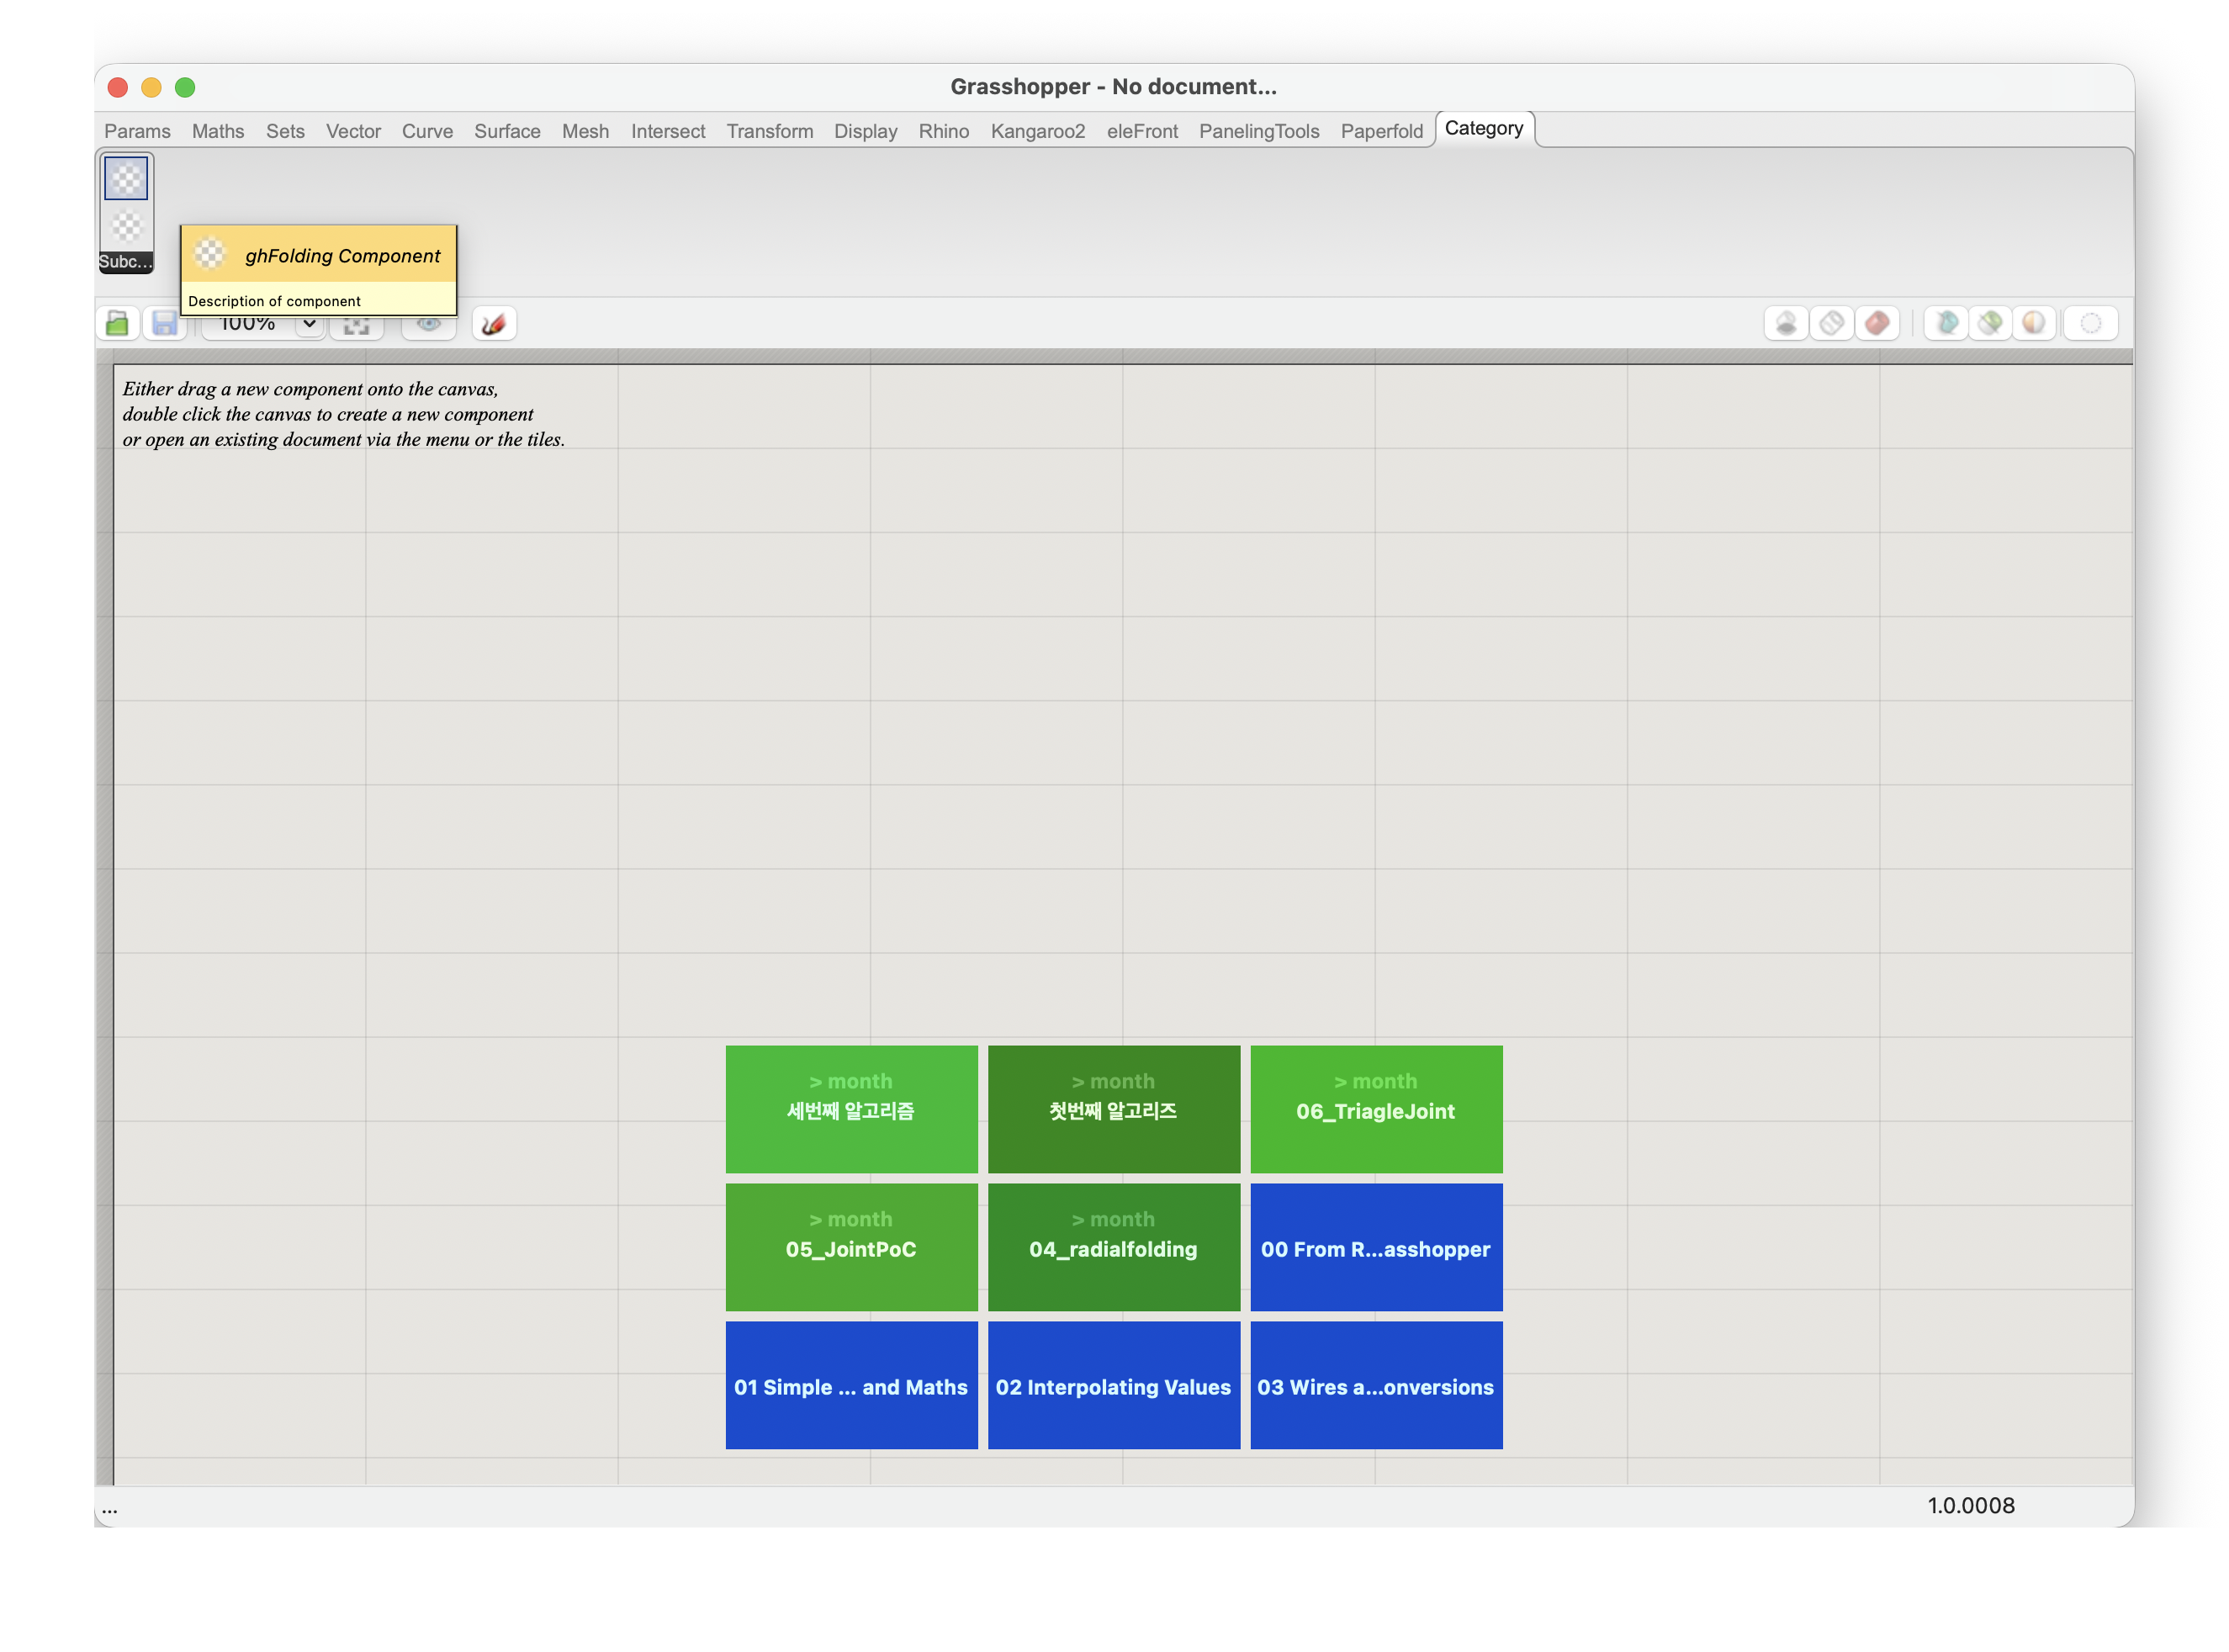This screenshot has width=2229, height=1652.
Task: Toggle green selected-only preview icon
Action: (1990, 324)
